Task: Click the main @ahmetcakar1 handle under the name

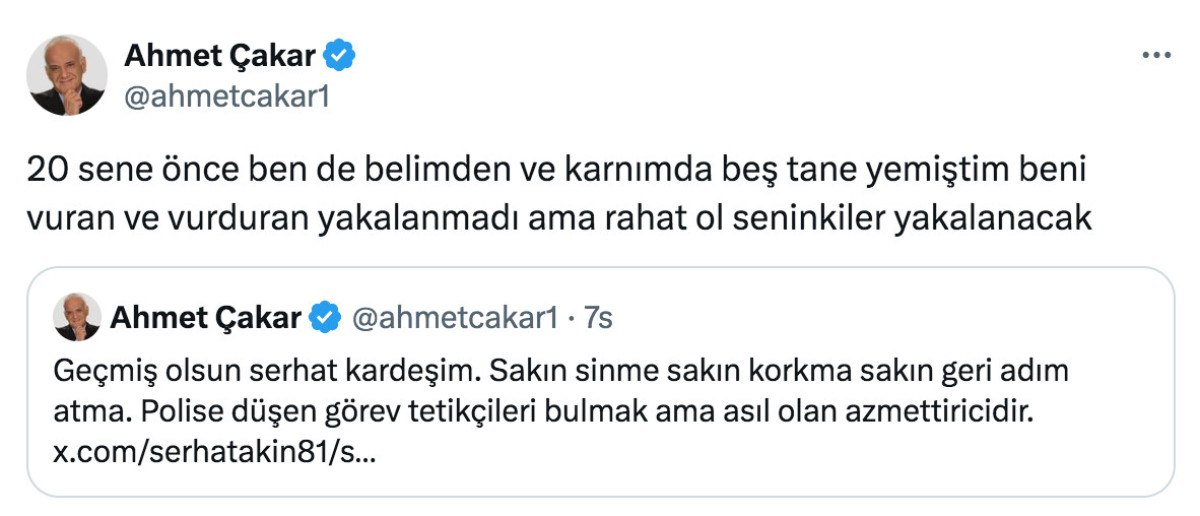Action: pos(226,97)
